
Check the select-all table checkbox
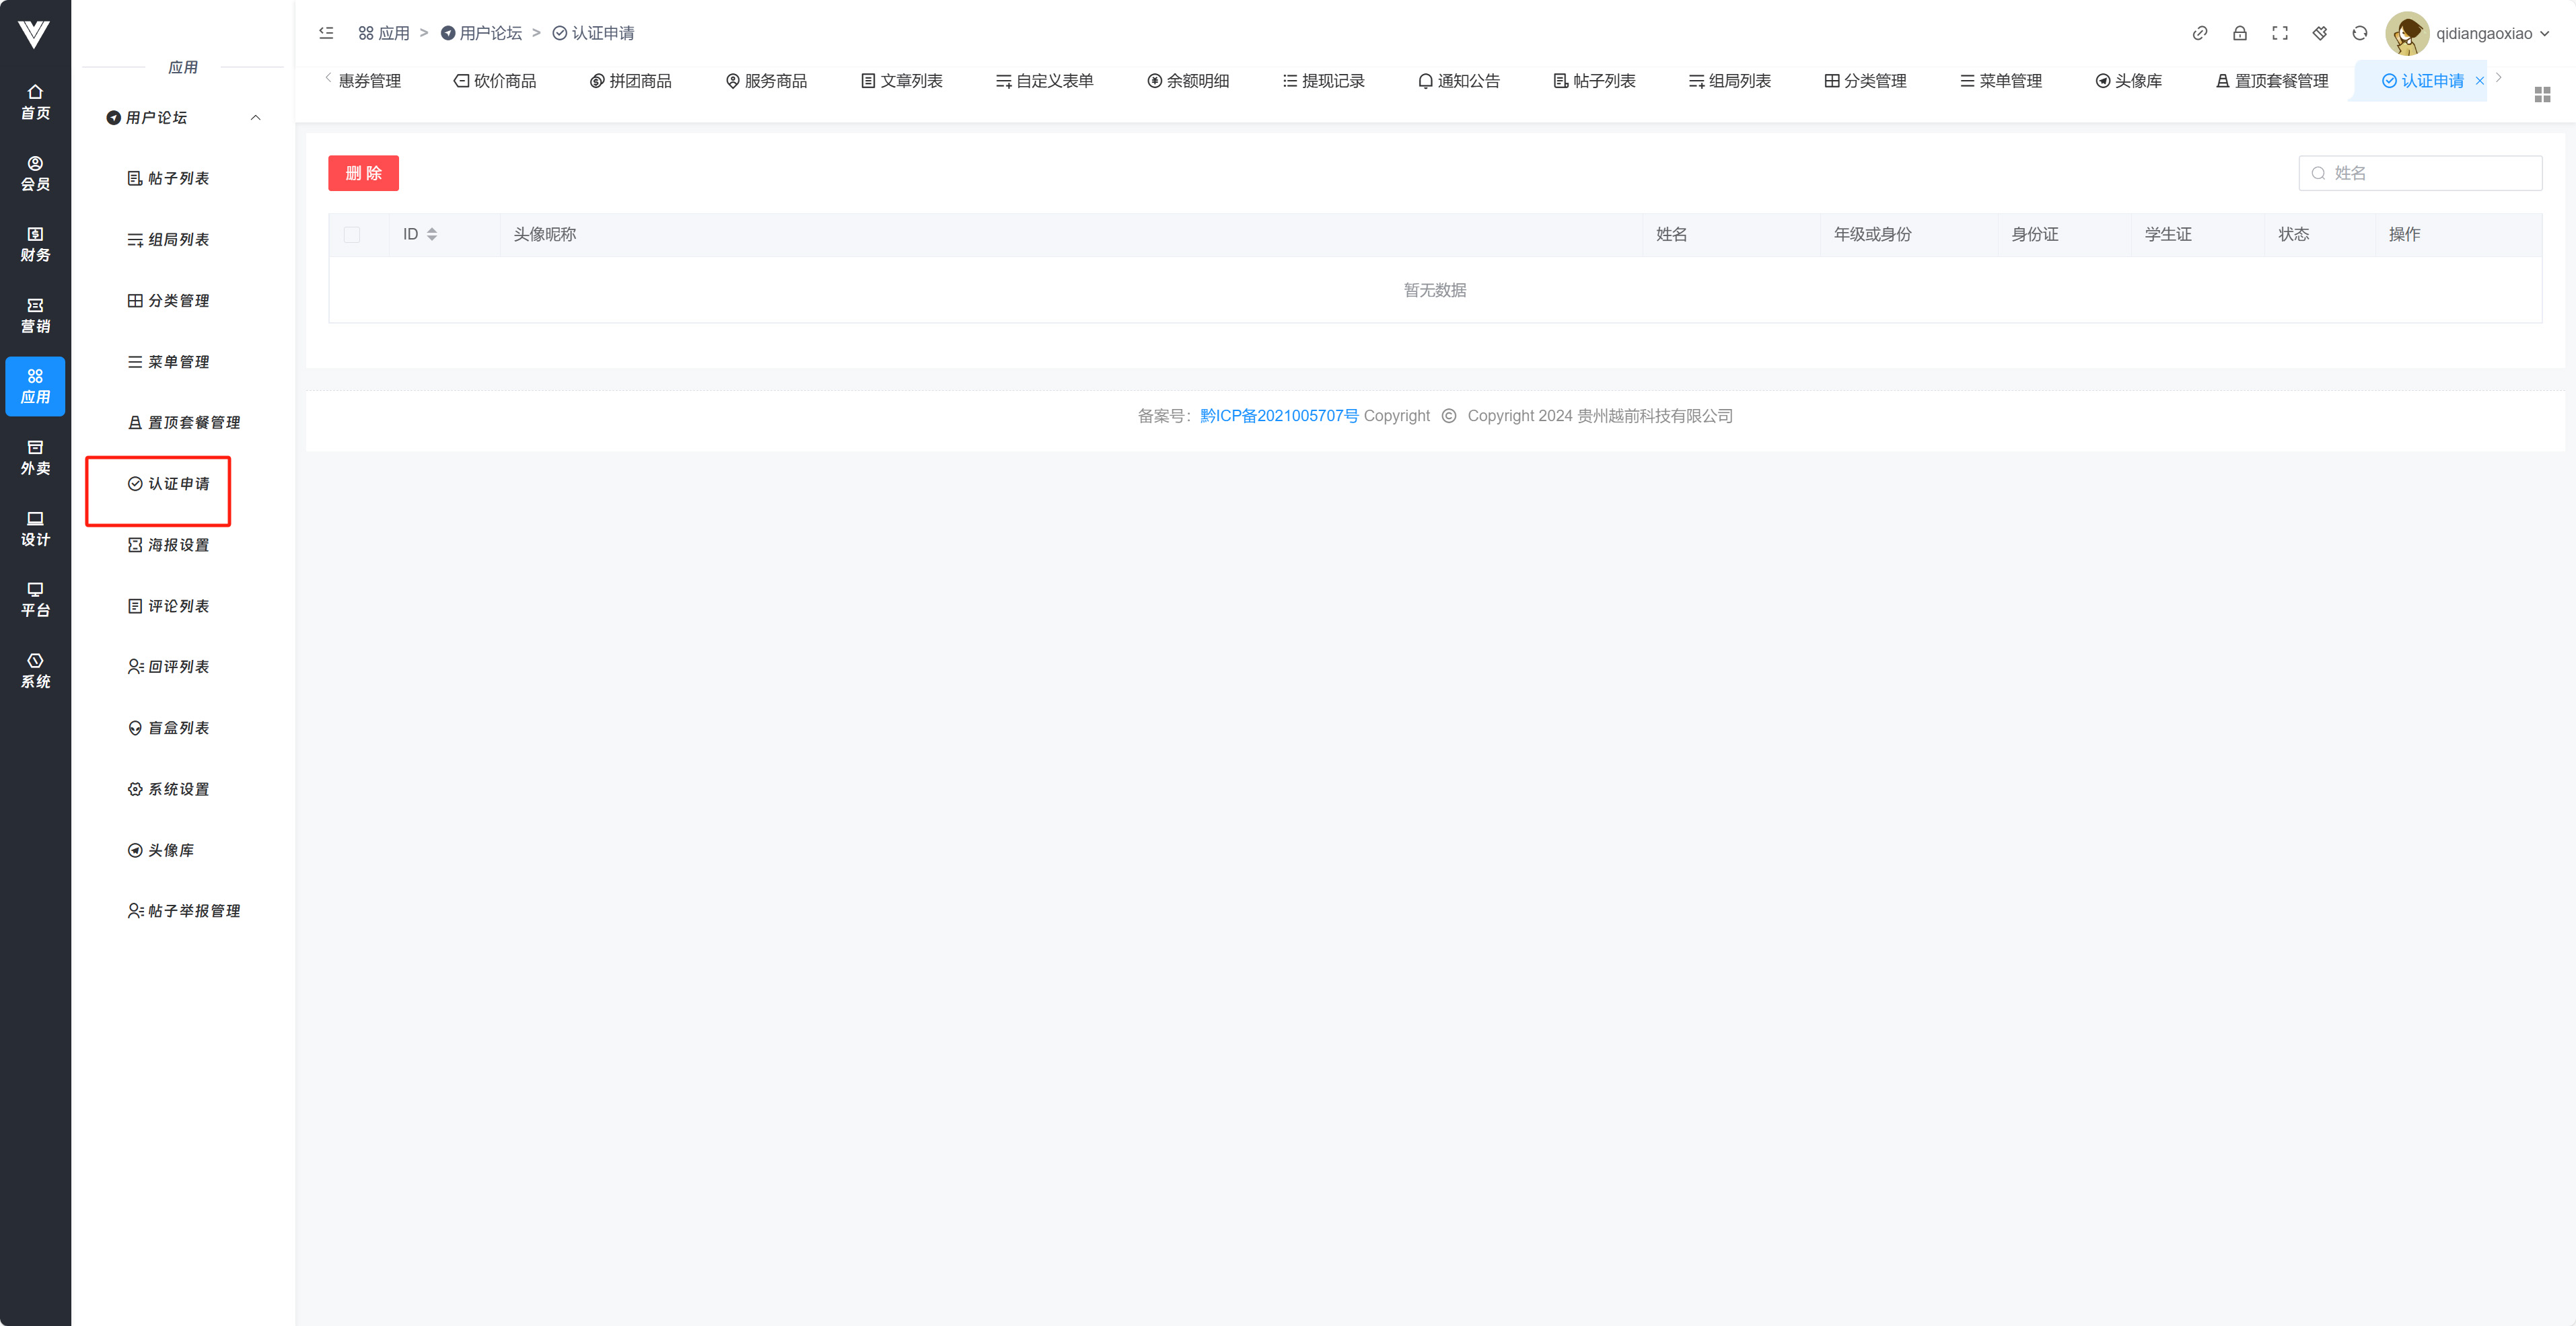[x=352, y=234]
